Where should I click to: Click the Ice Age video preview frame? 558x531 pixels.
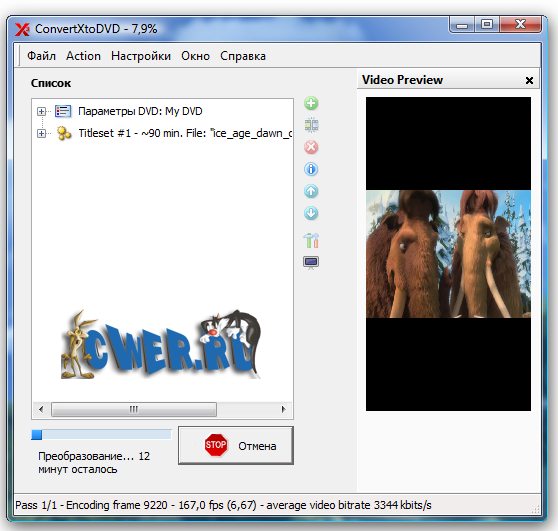click(x=448, y=254)
